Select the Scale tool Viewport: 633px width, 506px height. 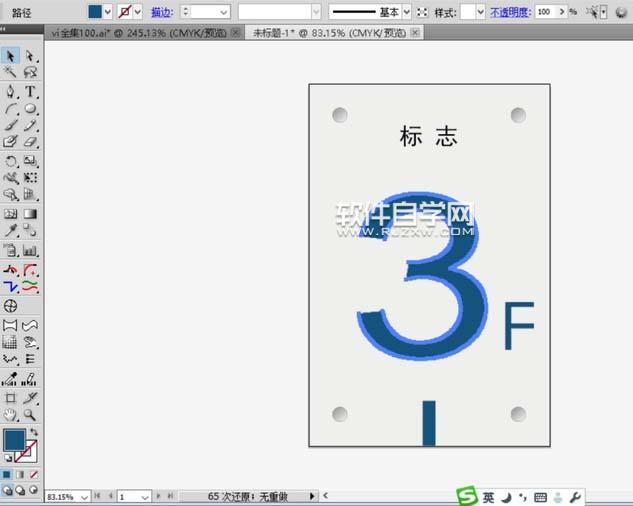click(30, 161)
